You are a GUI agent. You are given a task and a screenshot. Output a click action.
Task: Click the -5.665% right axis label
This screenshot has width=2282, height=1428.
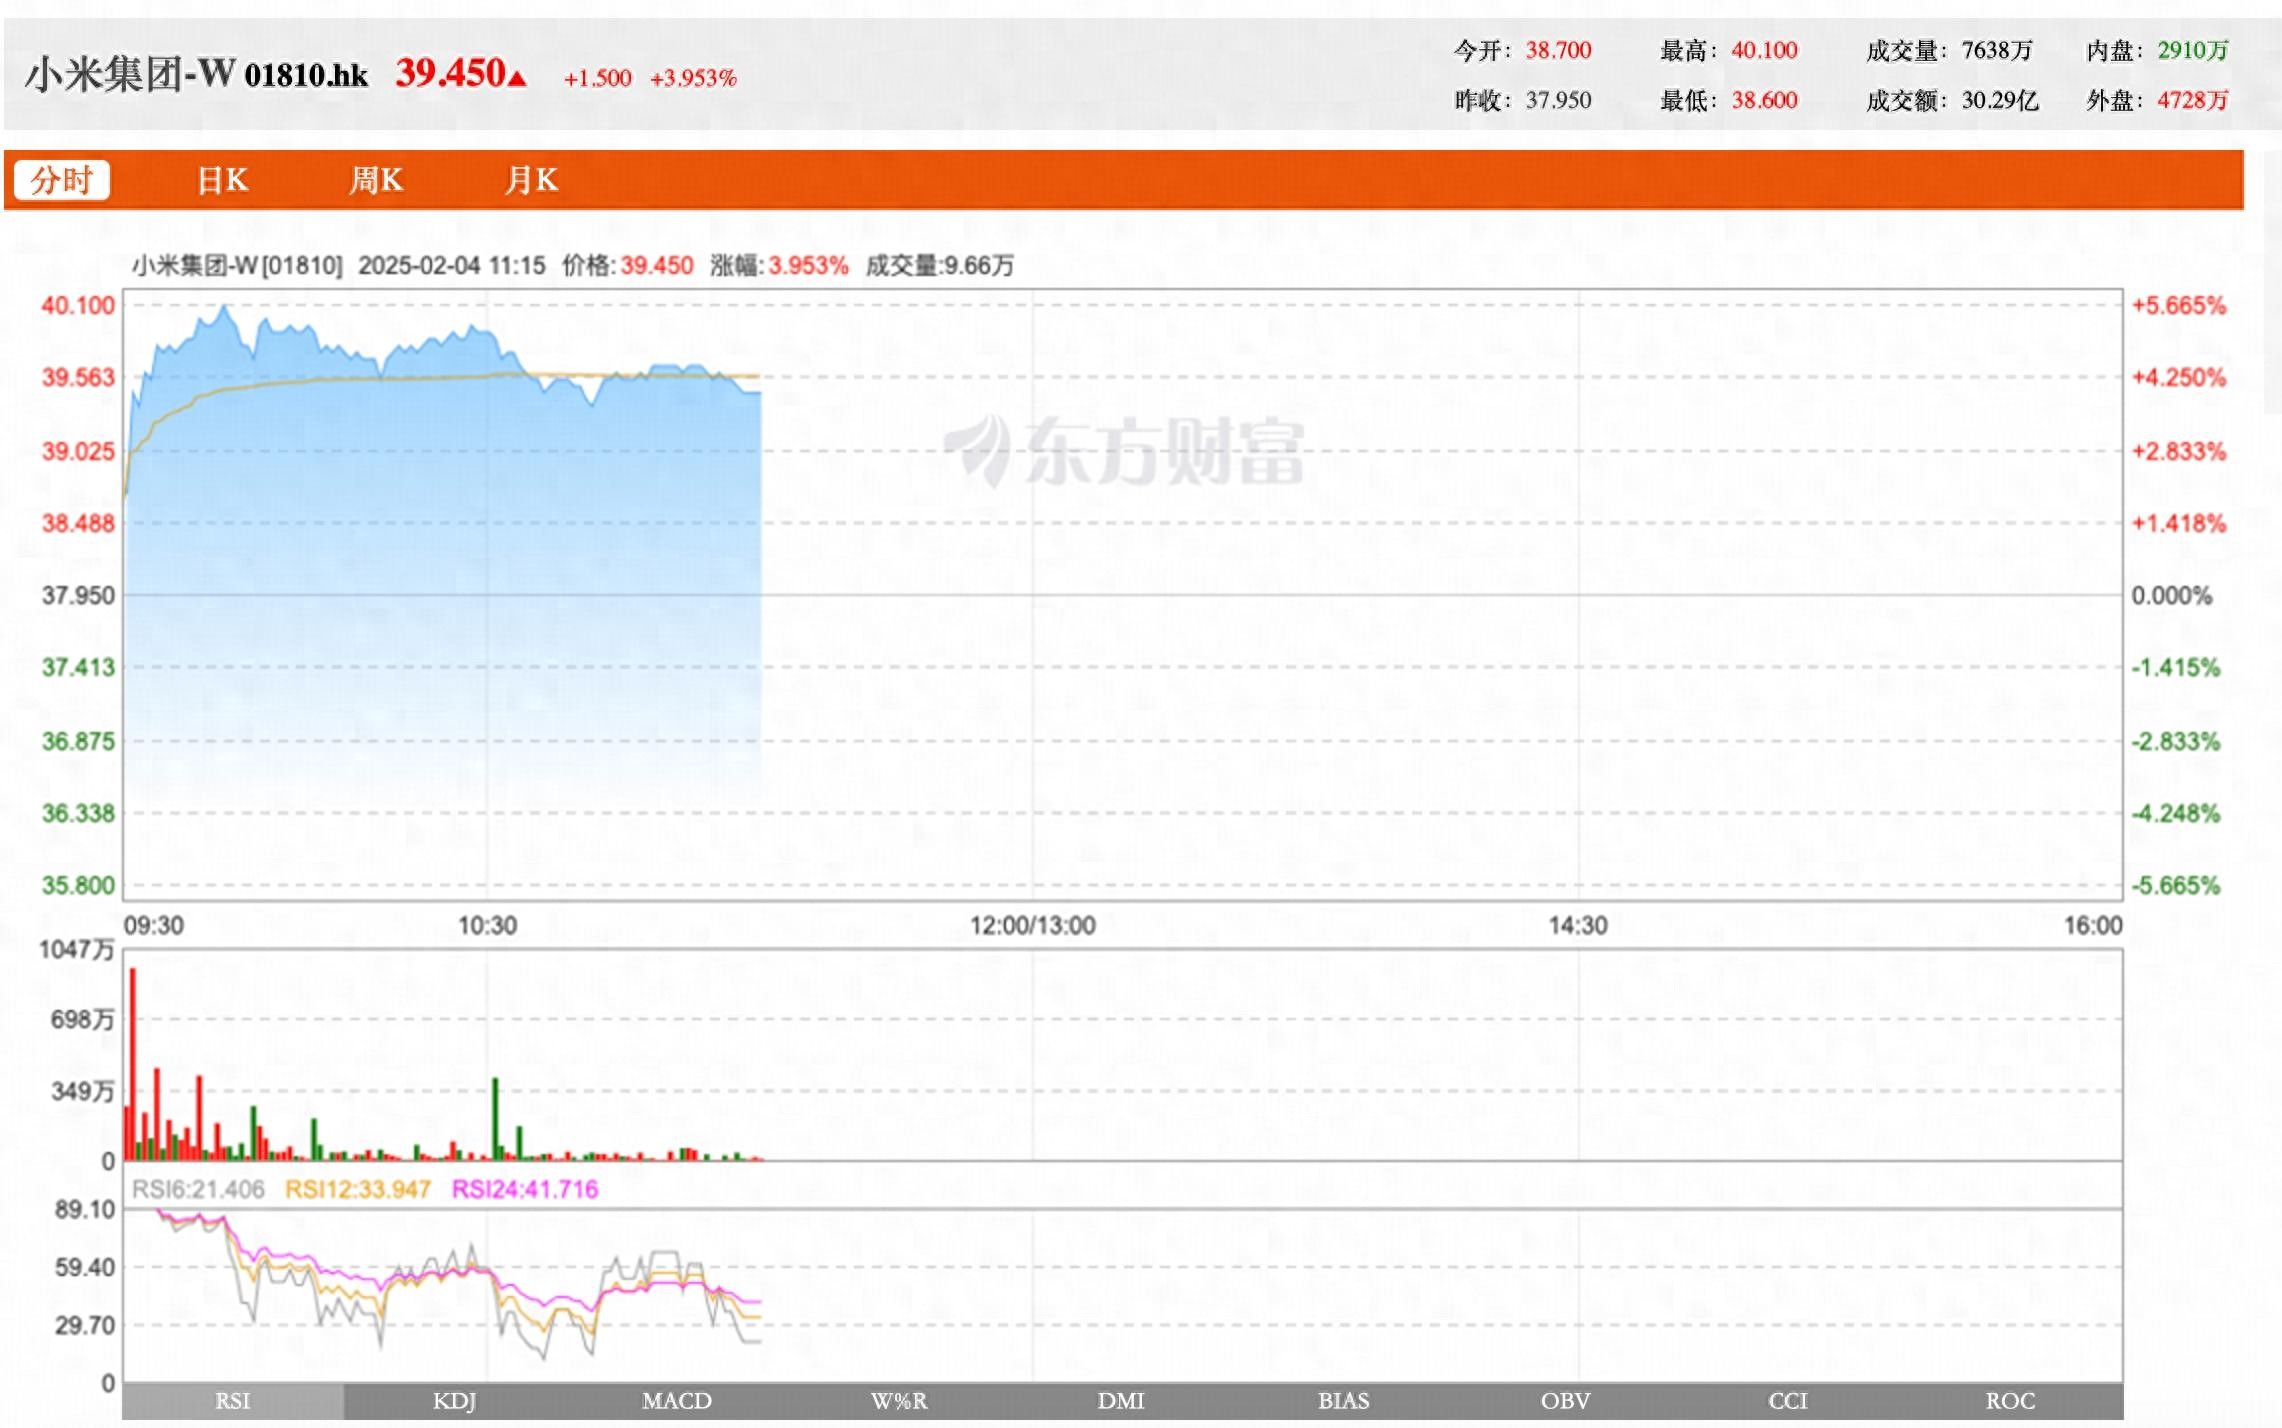click(2176, 886)
